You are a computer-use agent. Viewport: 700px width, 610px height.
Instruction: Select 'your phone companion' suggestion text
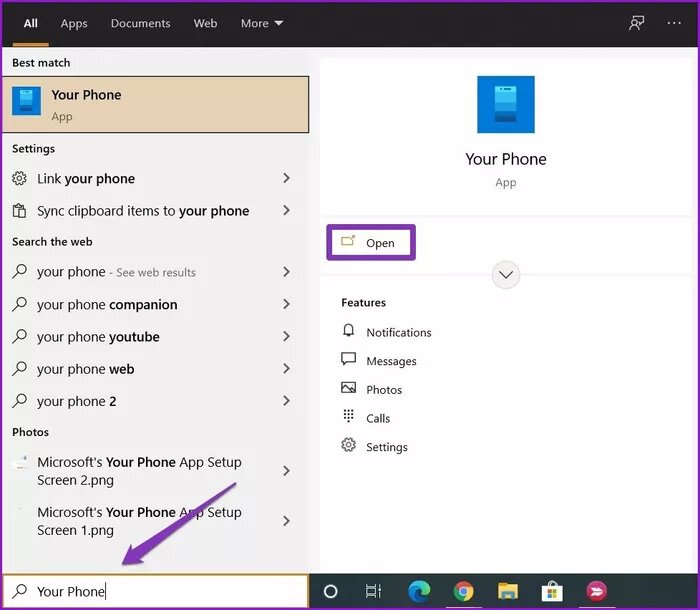(107, 305)
